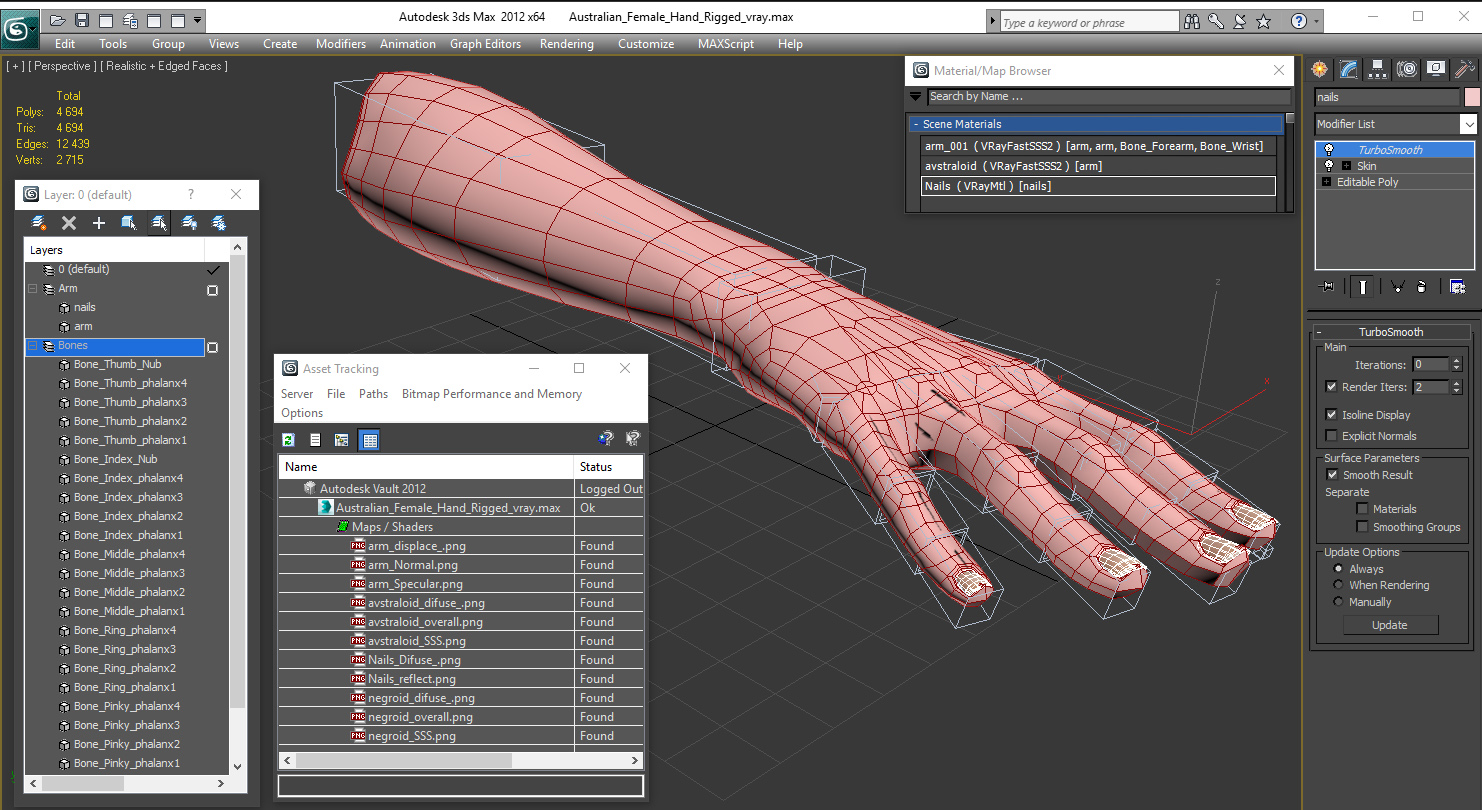Click Make Unique icon below stack
Image resolution: width=1482 pixels, height=810 pixels.
[x=1397, y=287]
